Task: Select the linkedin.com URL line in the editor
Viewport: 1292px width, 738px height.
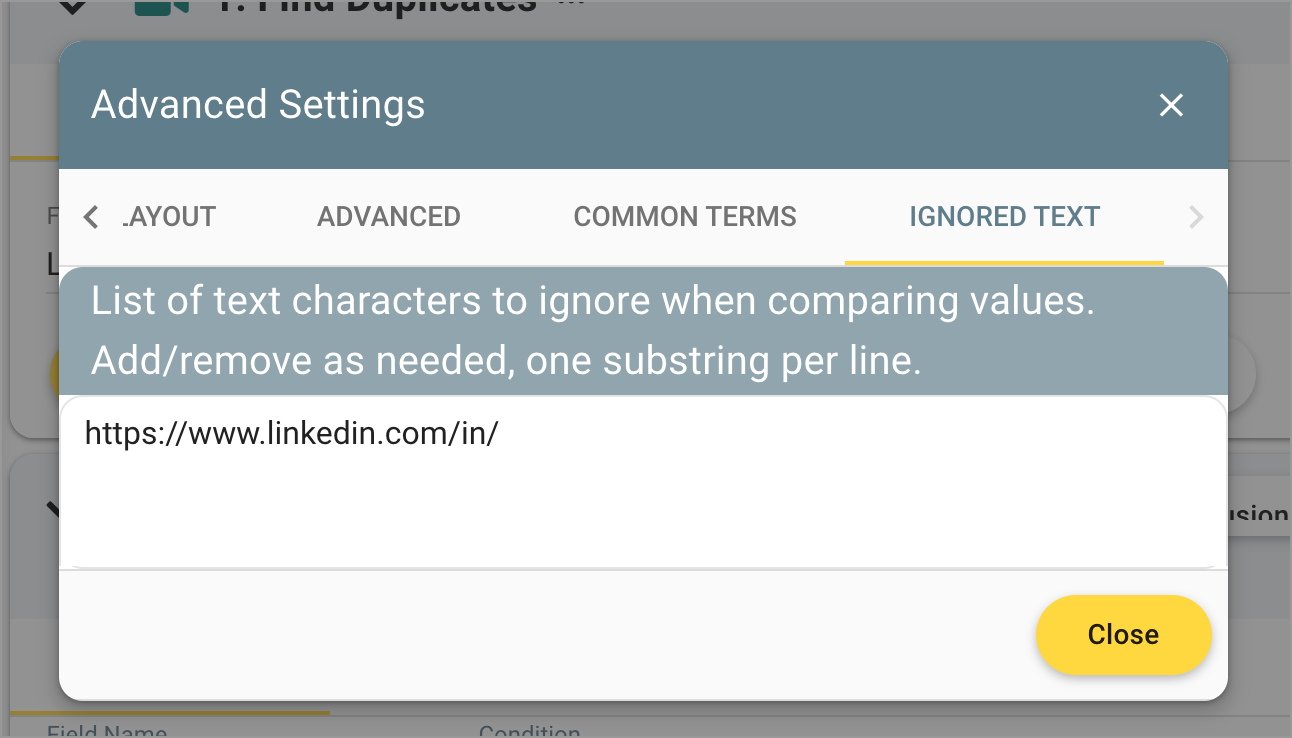Action: tap(291, 433)
